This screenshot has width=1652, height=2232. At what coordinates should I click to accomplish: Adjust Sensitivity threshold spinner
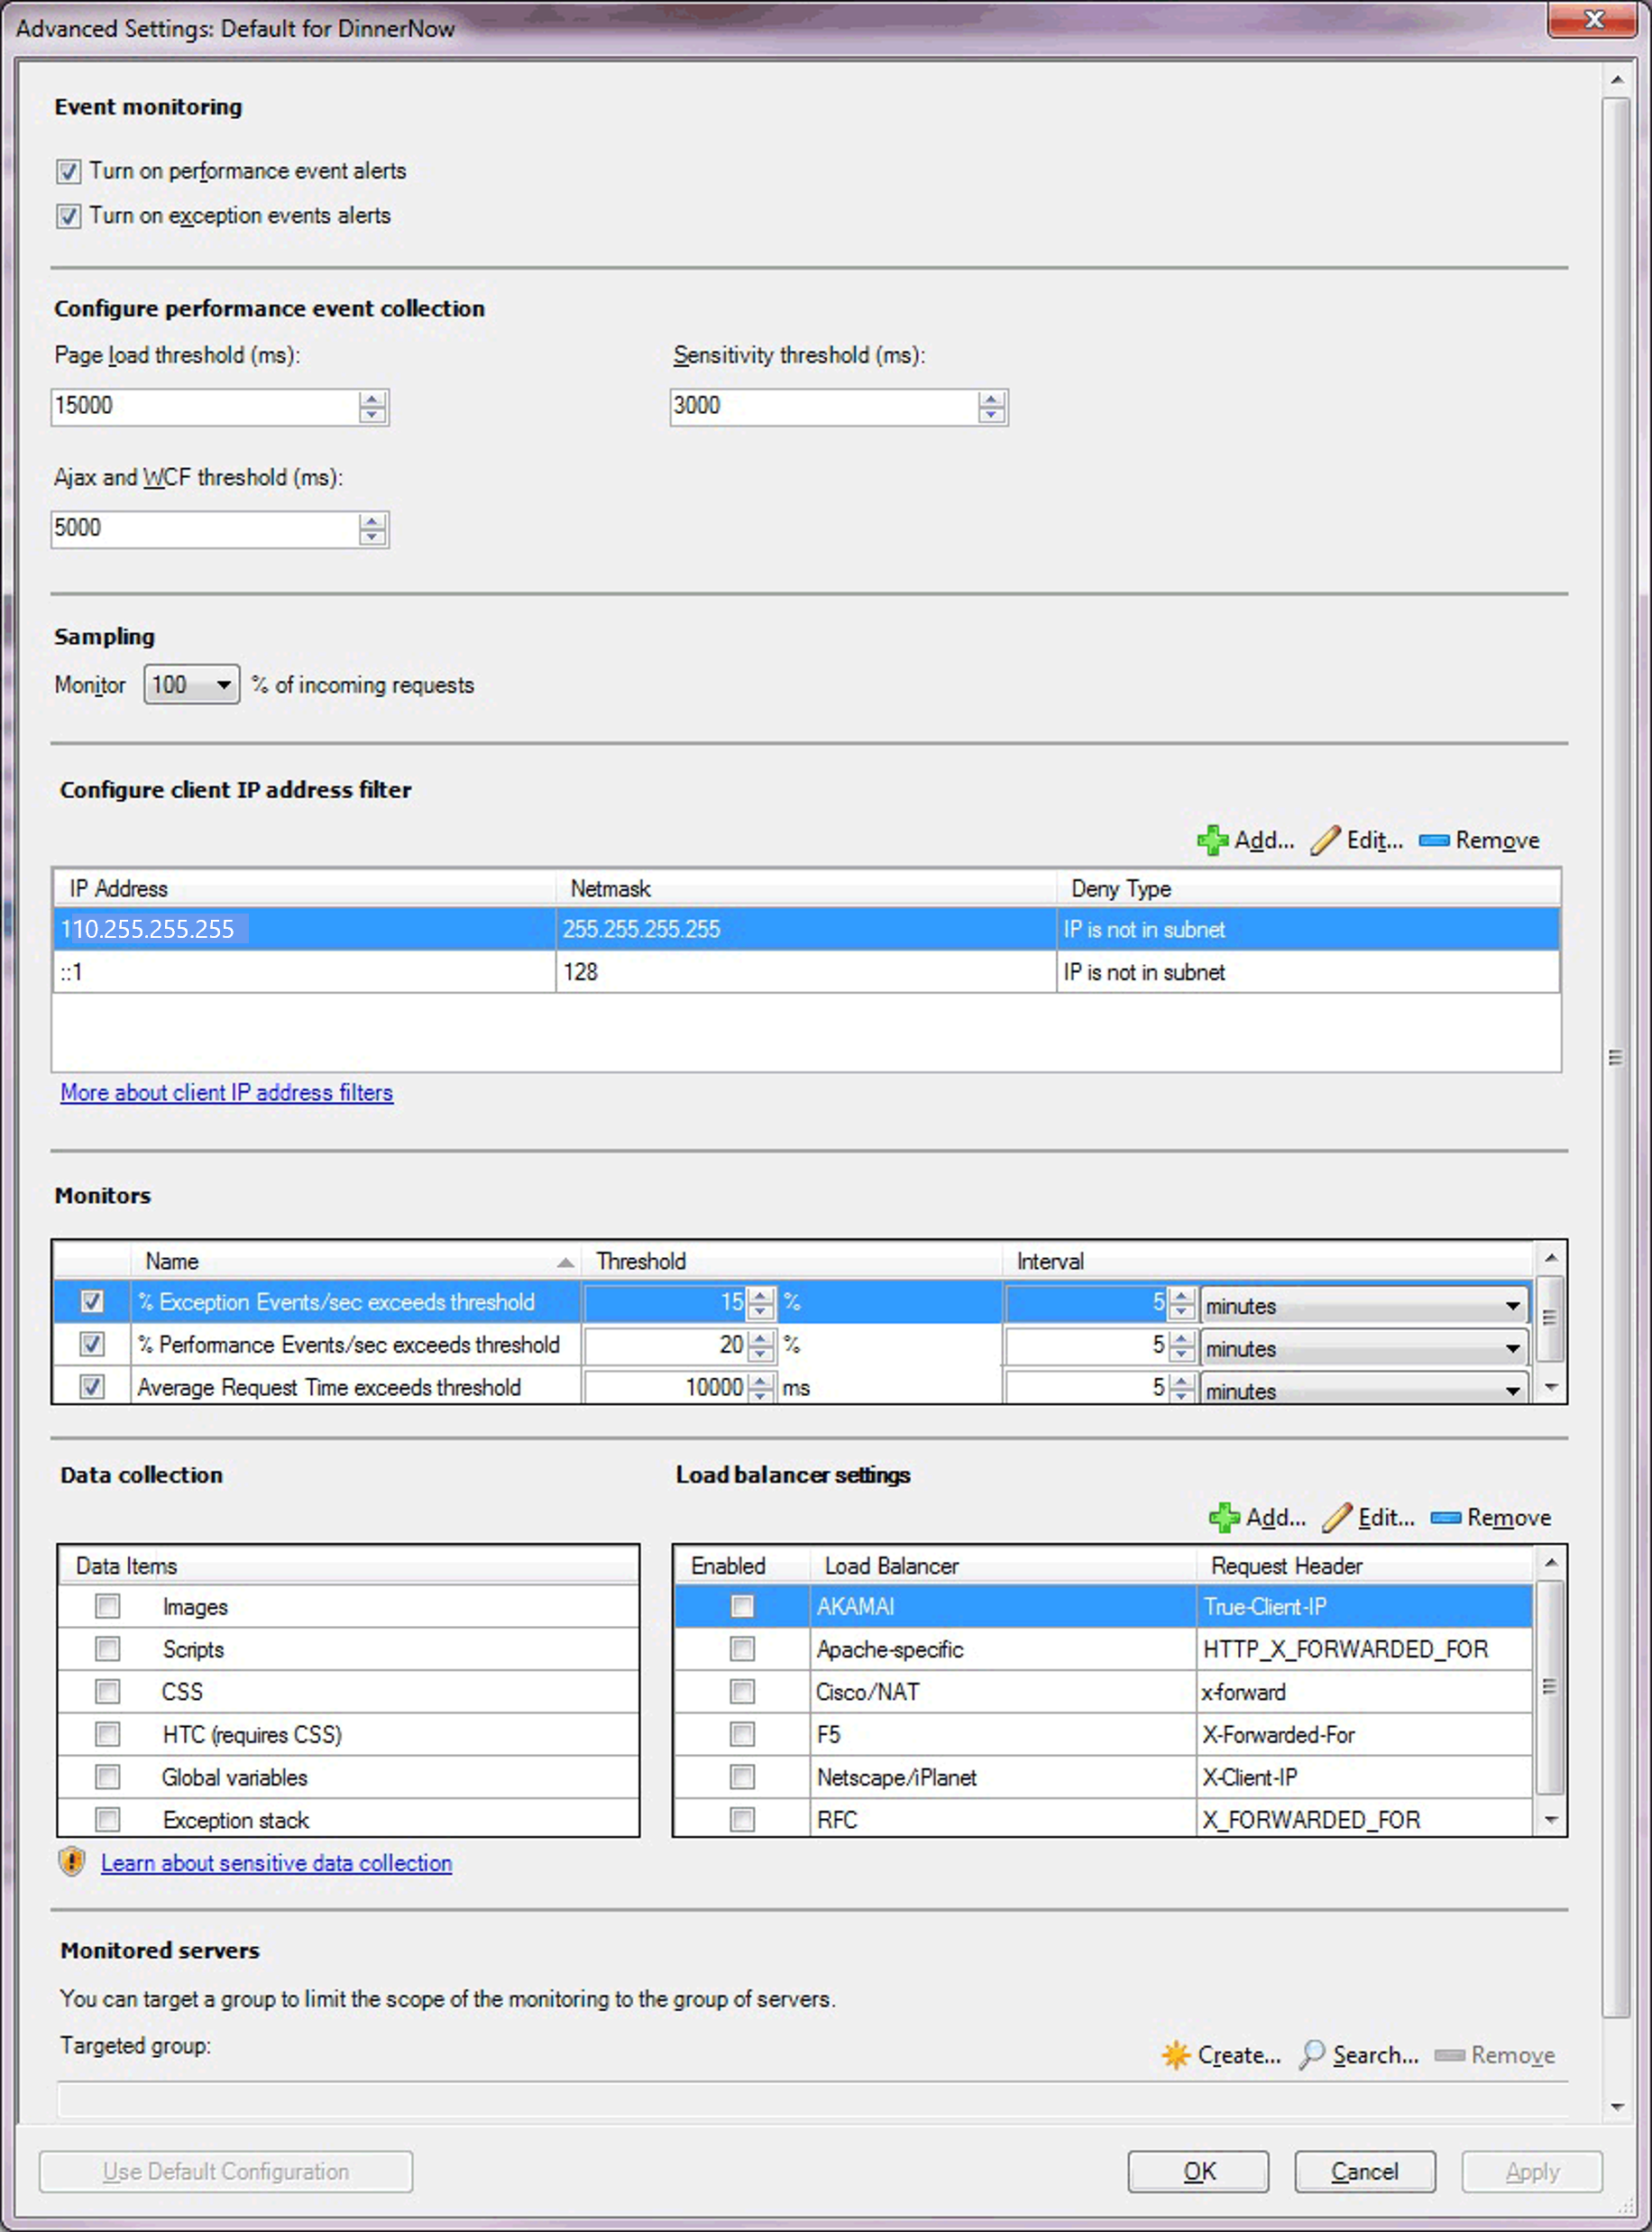(x=991, y=407)
